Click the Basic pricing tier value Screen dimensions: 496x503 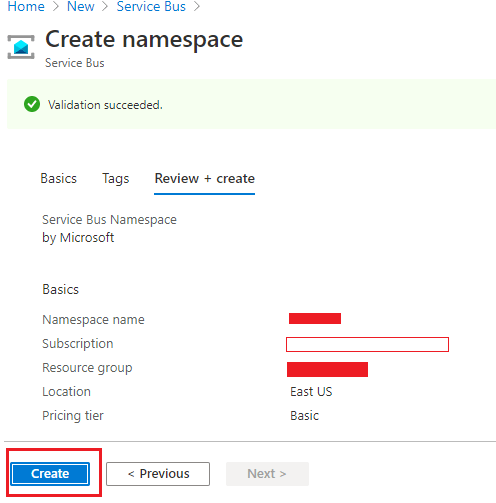click(x=304, y=416)
